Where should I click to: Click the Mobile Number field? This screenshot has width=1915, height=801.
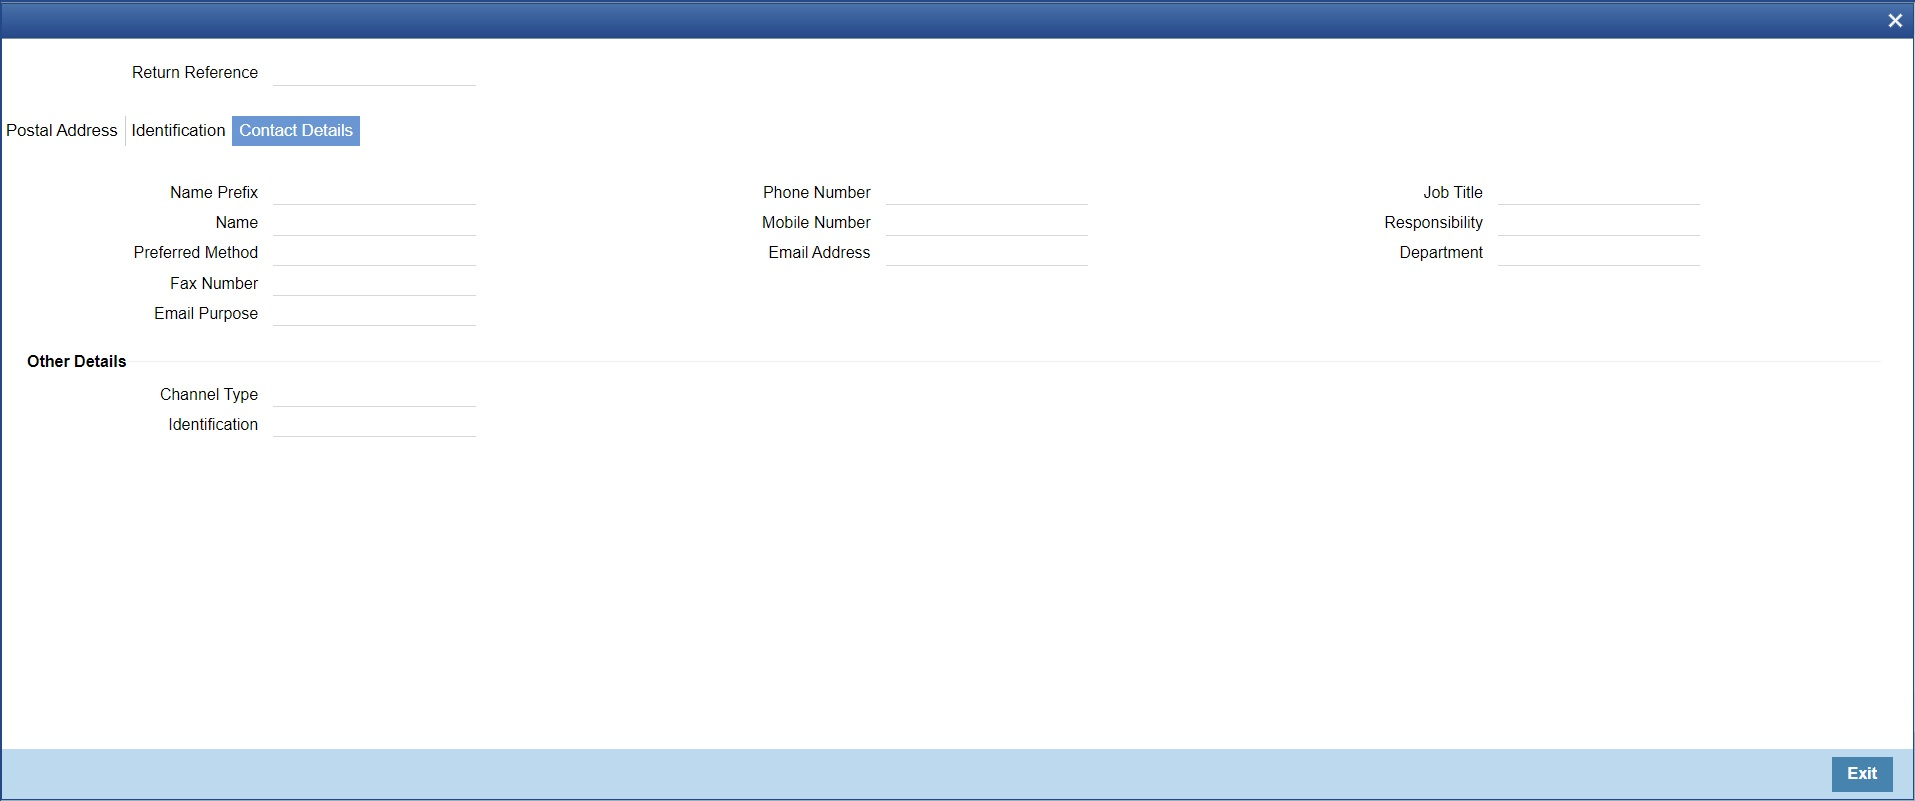[986, 222]
